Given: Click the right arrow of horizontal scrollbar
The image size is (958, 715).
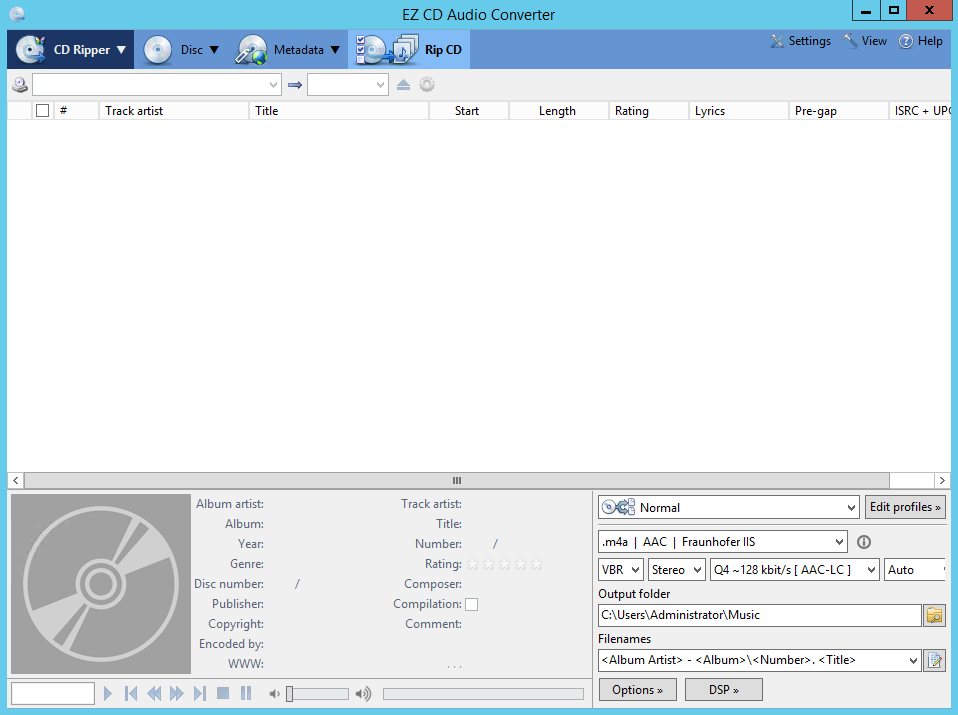Looking at the screenshot, I should click(942, 480).
